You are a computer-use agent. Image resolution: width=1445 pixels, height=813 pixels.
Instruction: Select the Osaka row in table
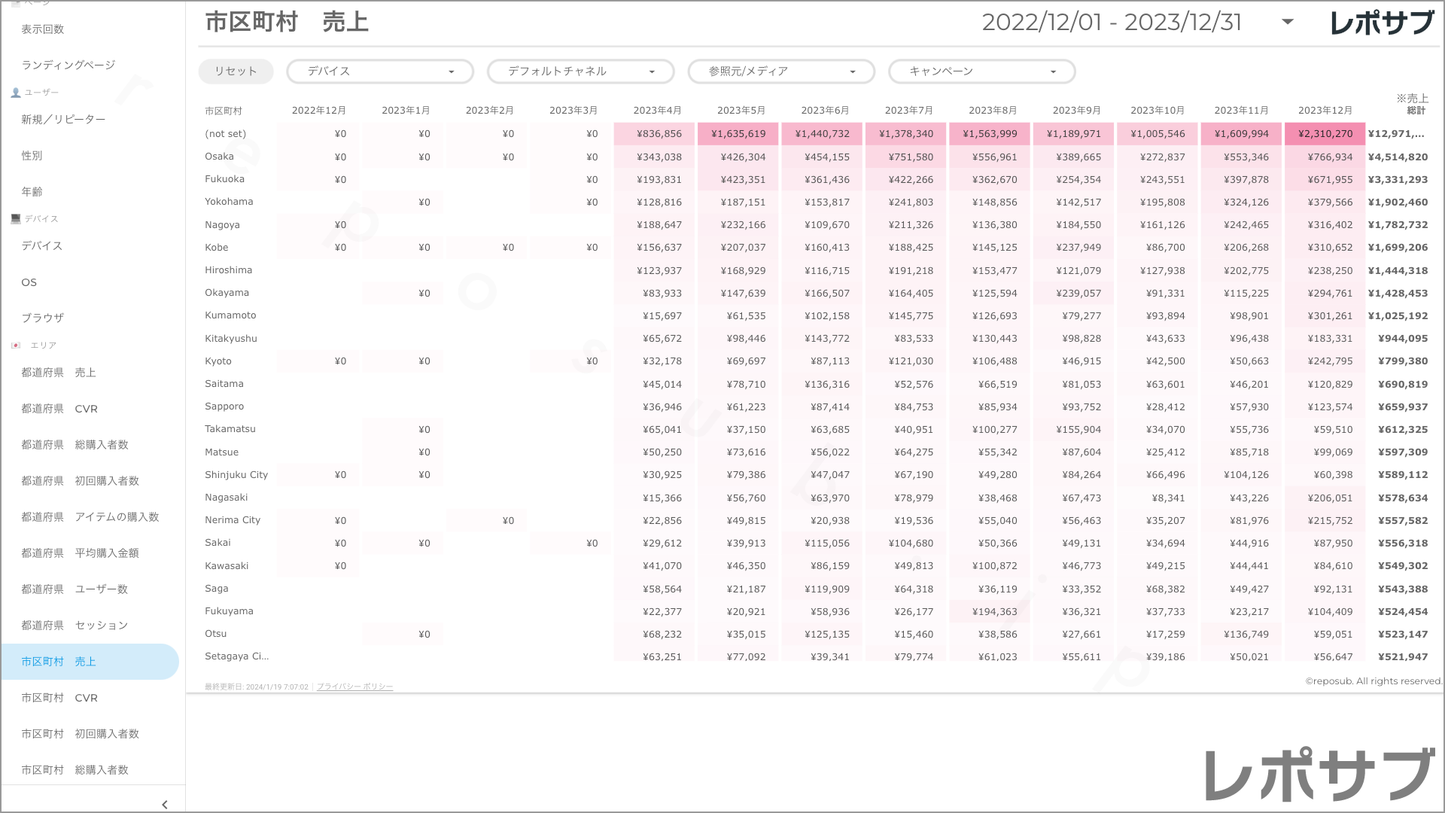[x=219, y=157]
